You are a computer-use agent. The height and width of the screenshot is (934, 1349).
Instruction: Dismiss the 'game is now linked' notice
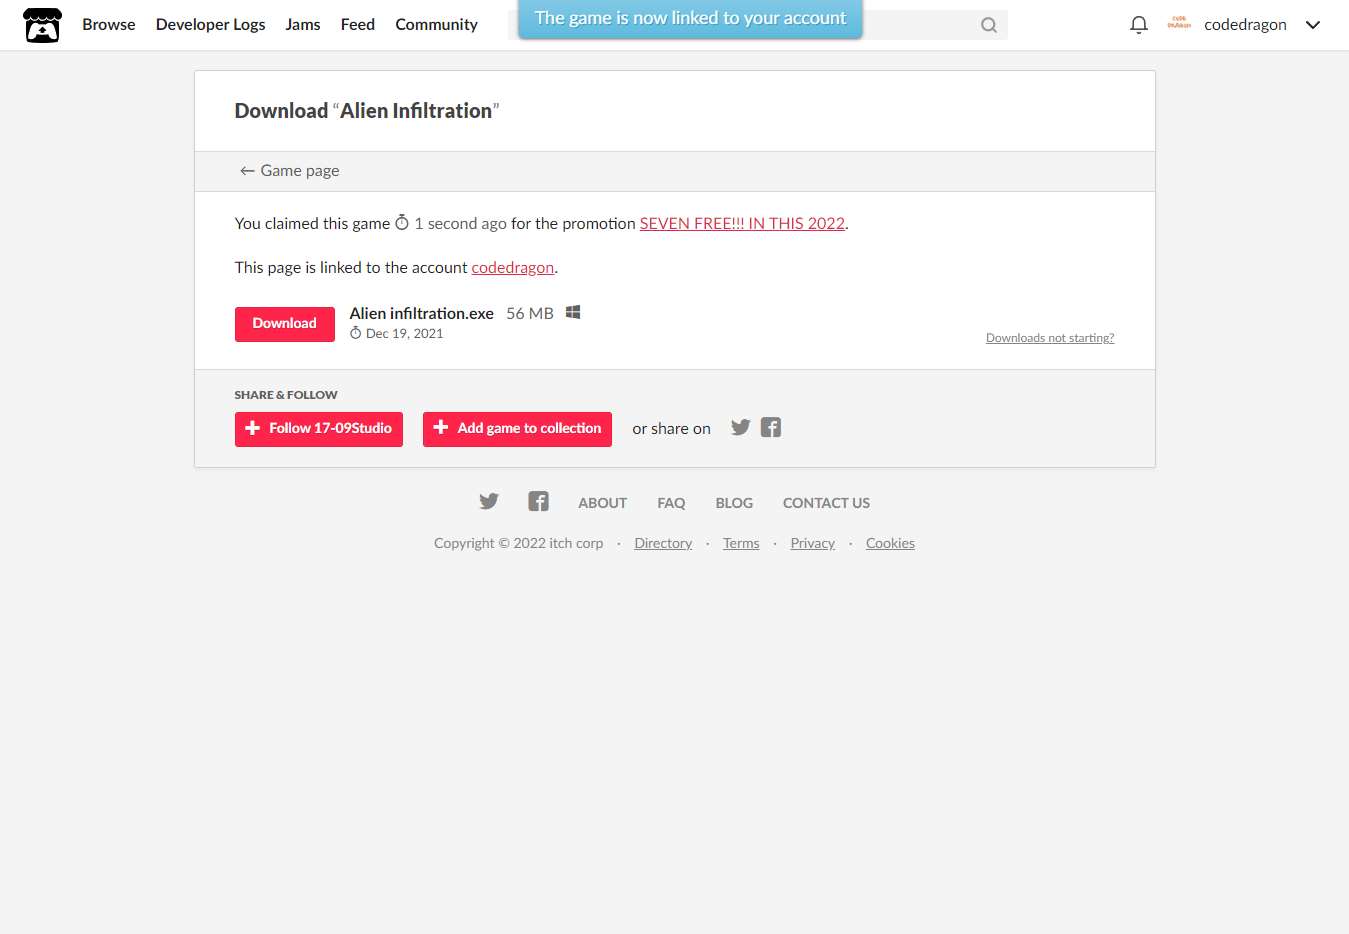[690, 19]
